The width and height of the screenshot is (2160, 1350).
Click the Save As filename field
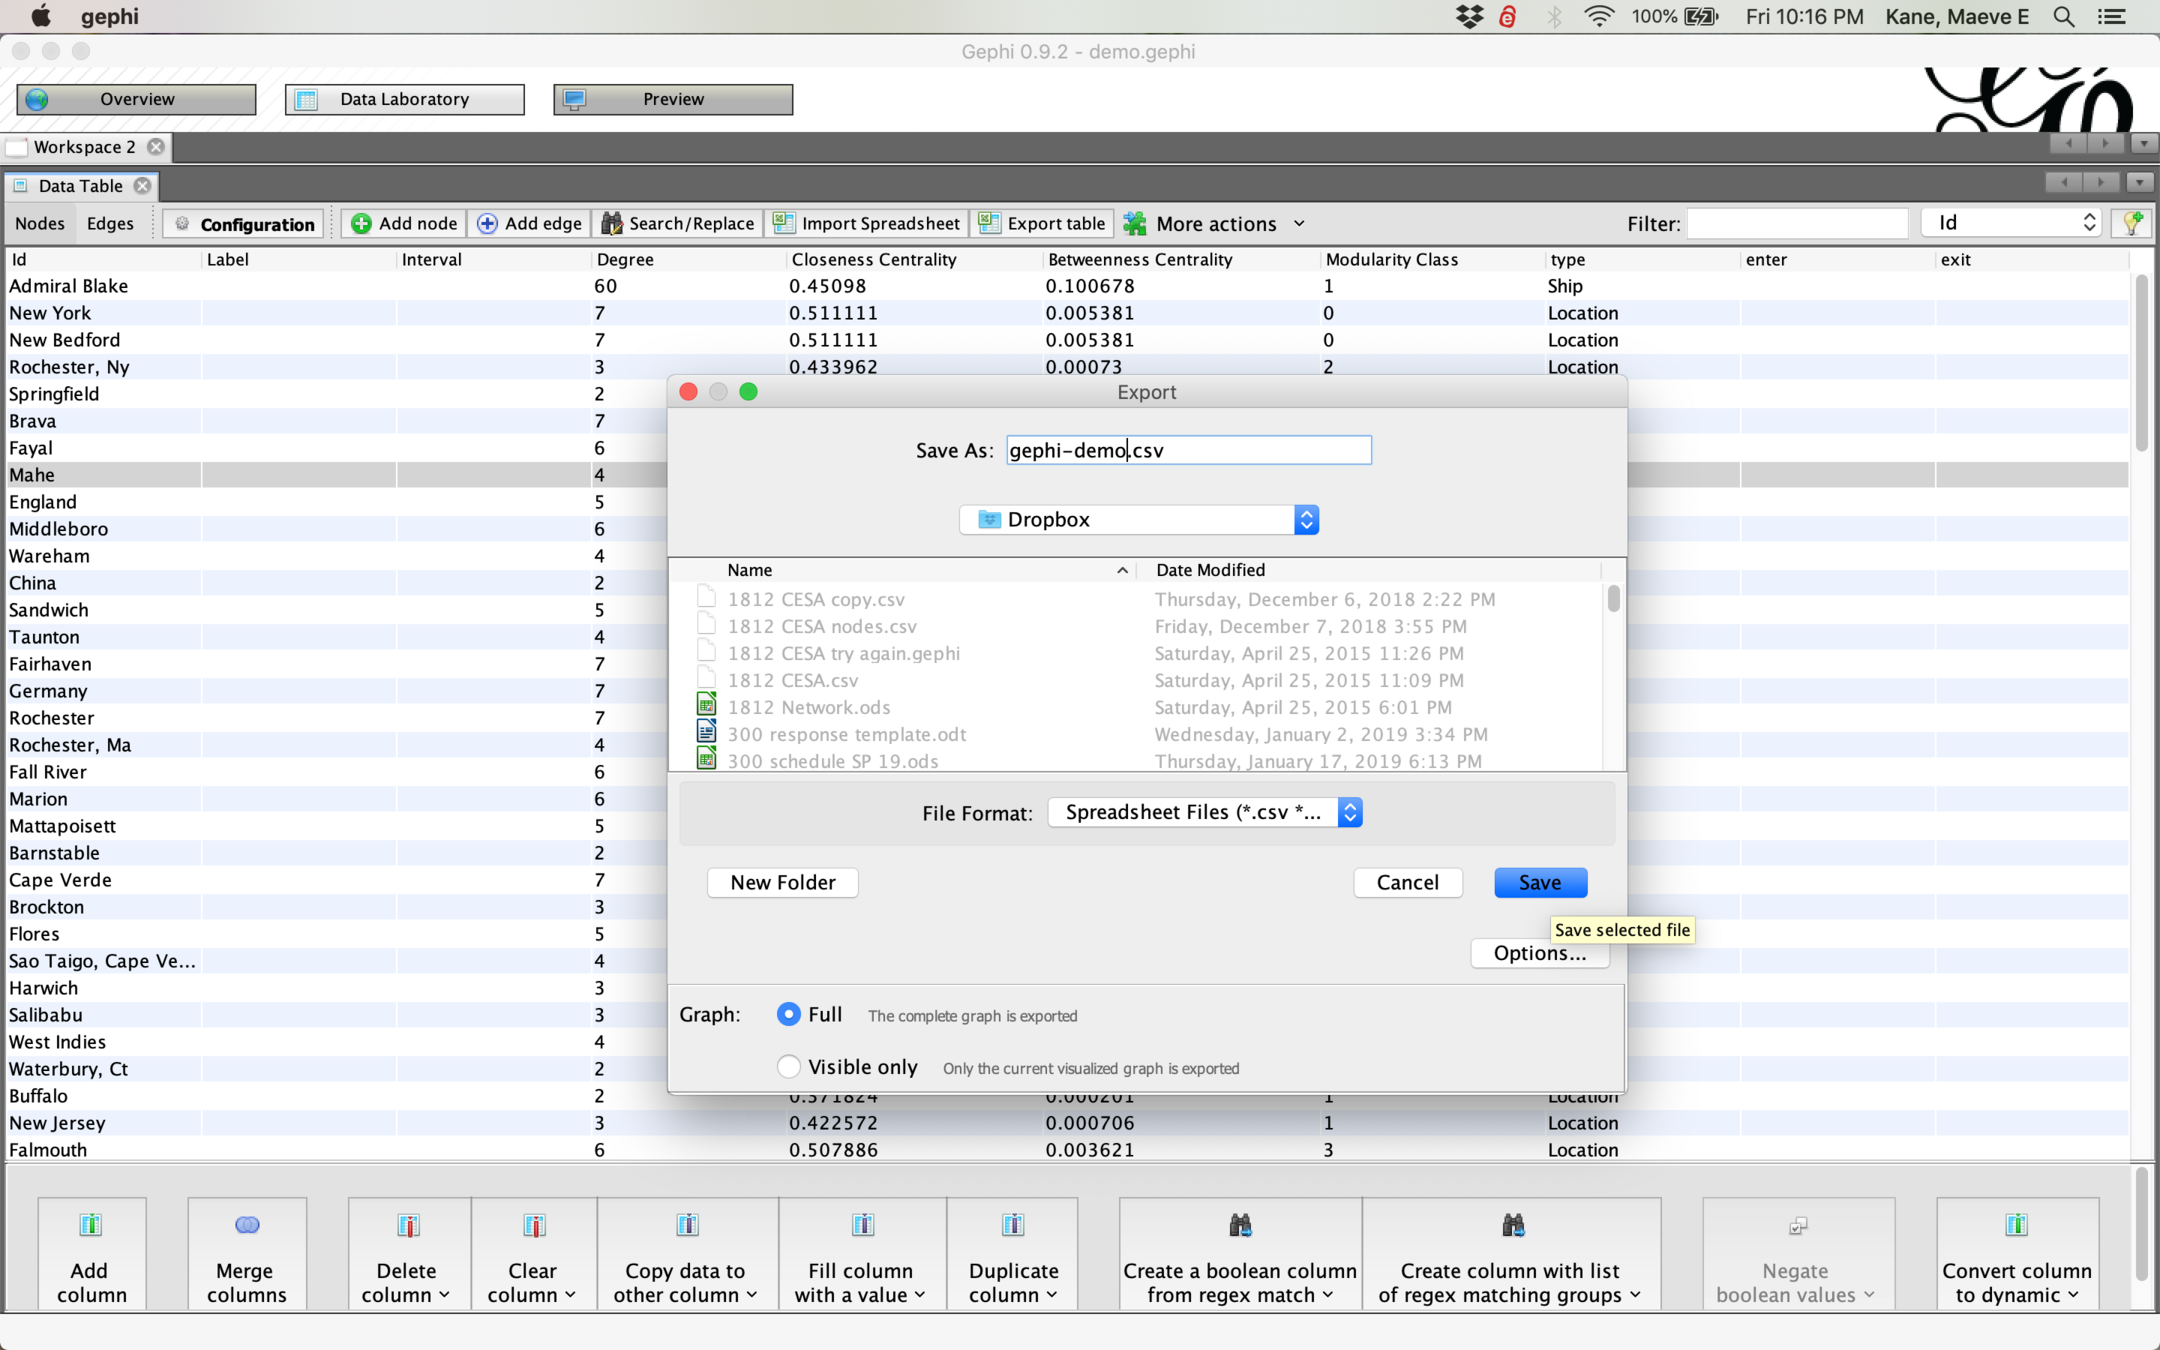(x=1188, y=451)
